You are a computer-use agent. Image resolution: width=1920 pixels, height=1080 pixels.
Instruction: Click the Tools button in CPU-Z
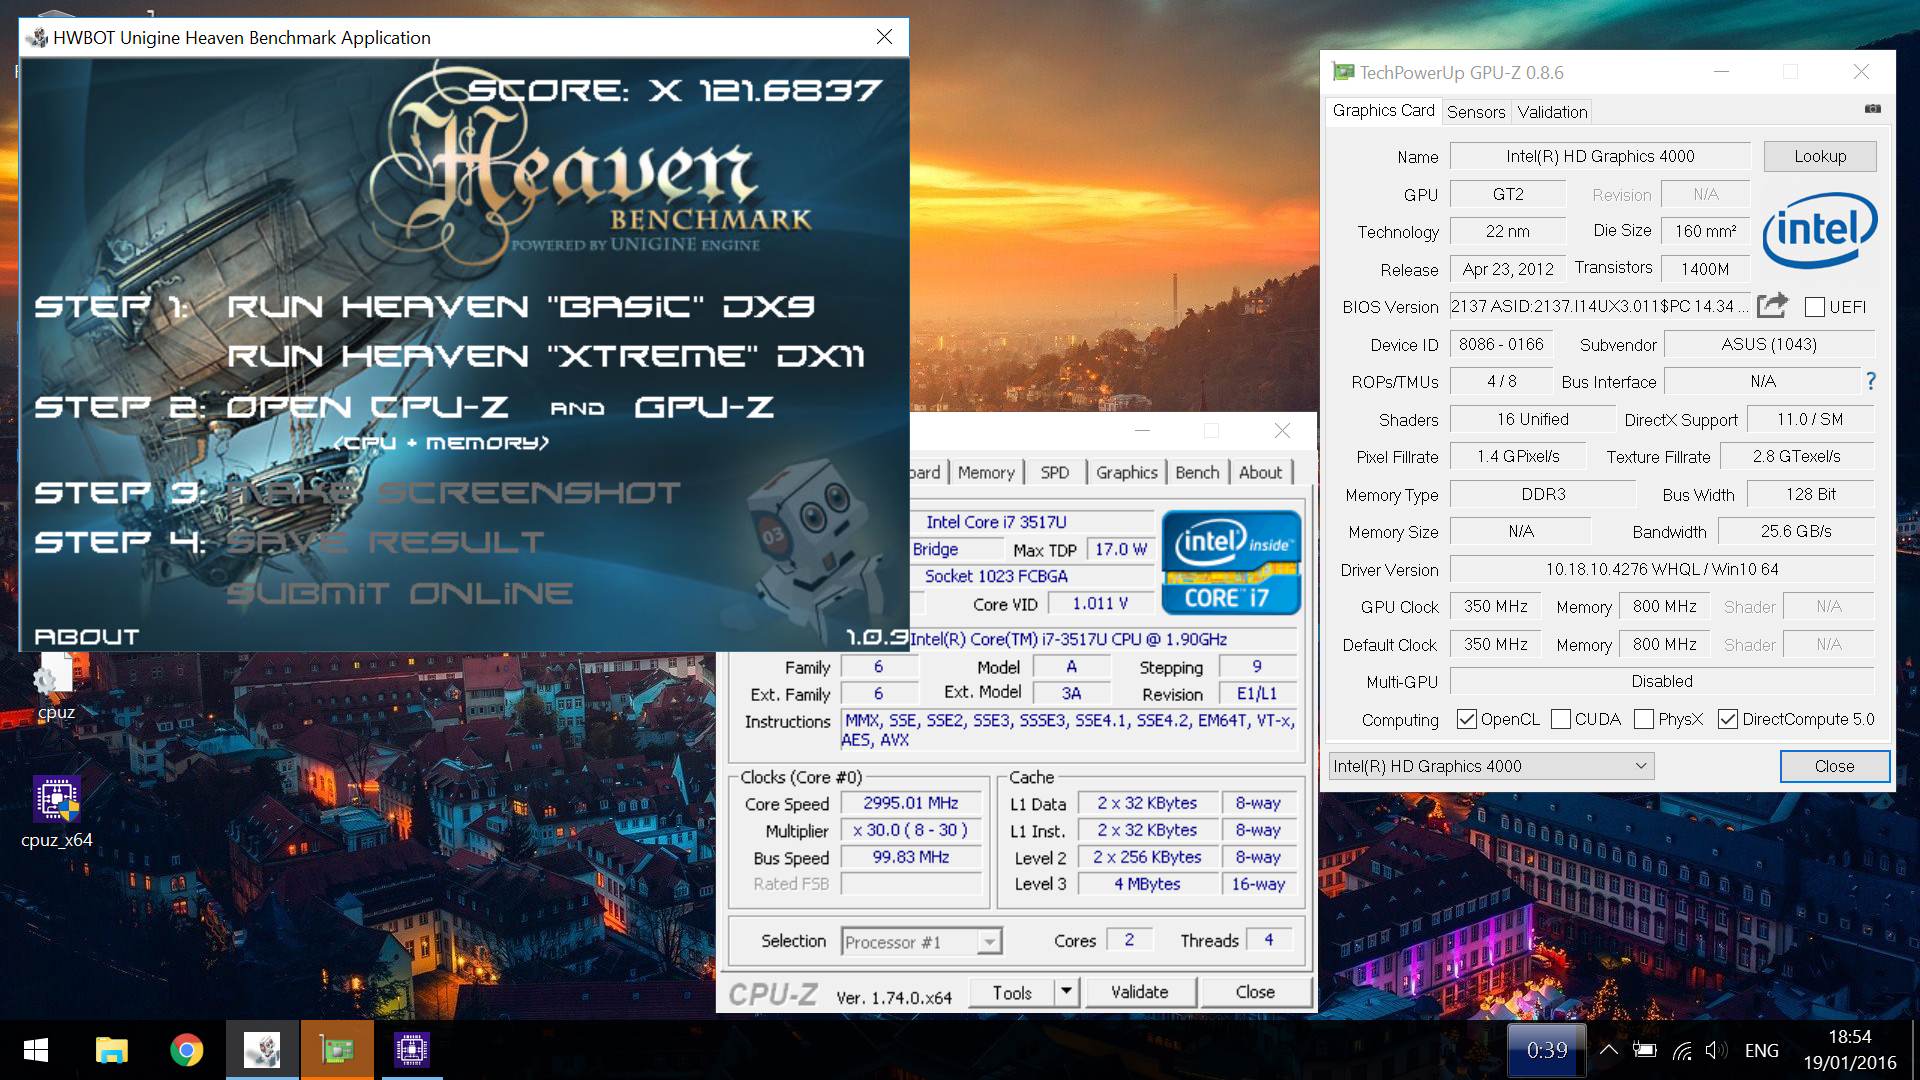(x=1012, y=992)
